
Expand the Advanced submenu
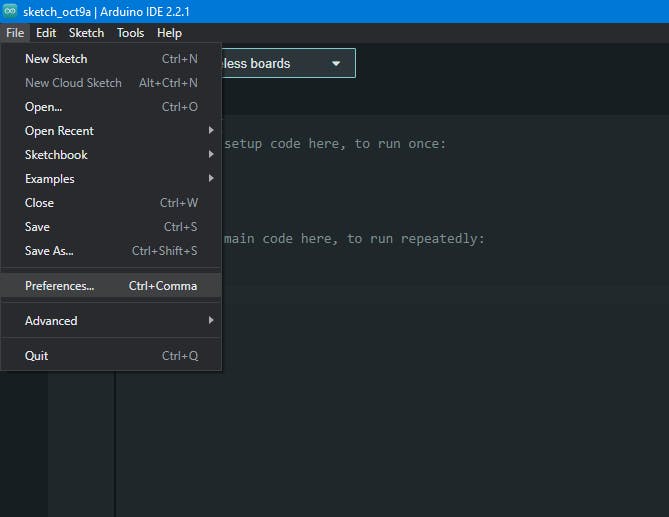111,320
